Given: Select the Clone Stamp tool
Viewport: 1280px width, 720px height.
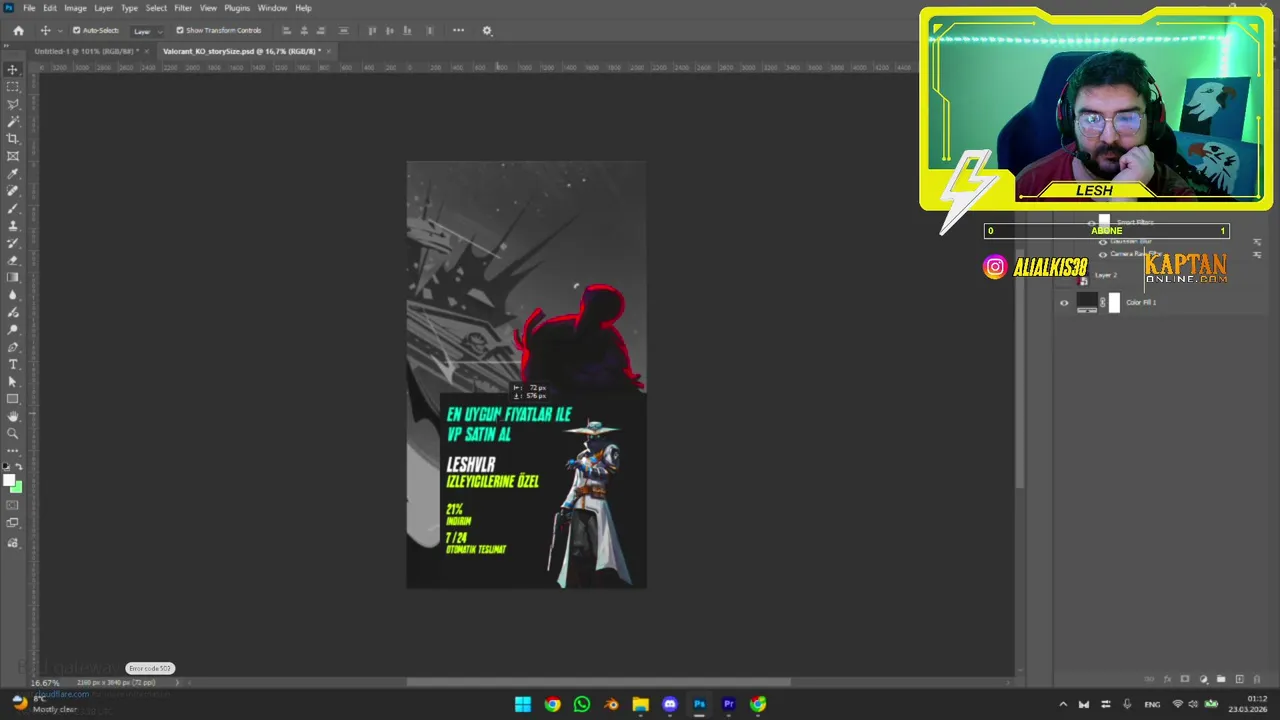Looking at the screenshot, I should [x=13, y=225].
